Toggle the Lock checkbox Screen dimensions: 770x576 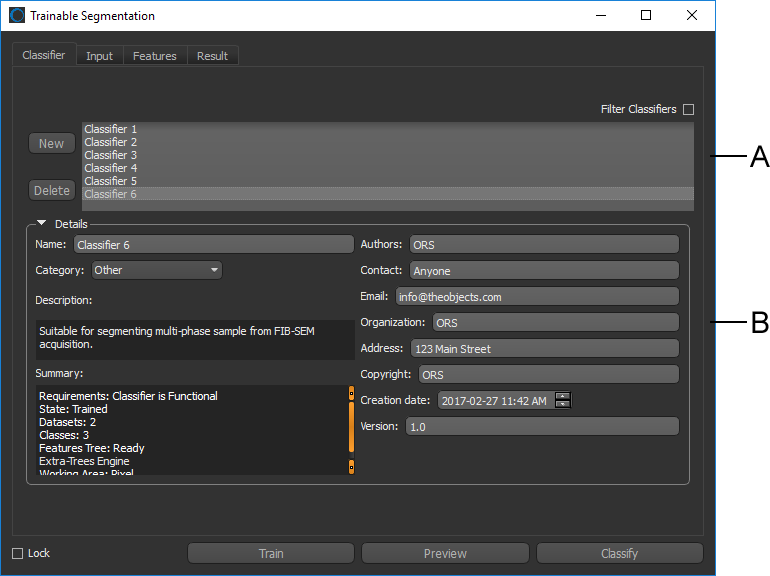17,553
